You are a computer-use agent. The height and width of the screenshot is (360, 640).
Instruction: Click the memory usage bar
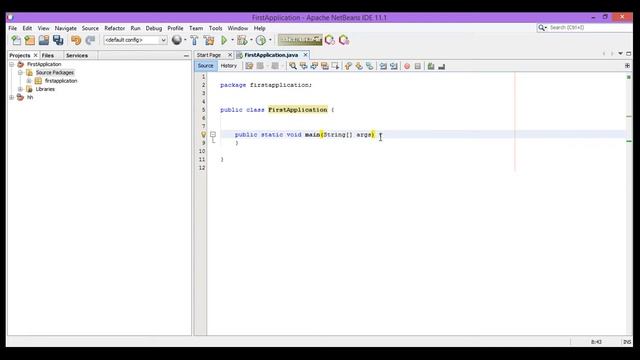coord(300,40)
